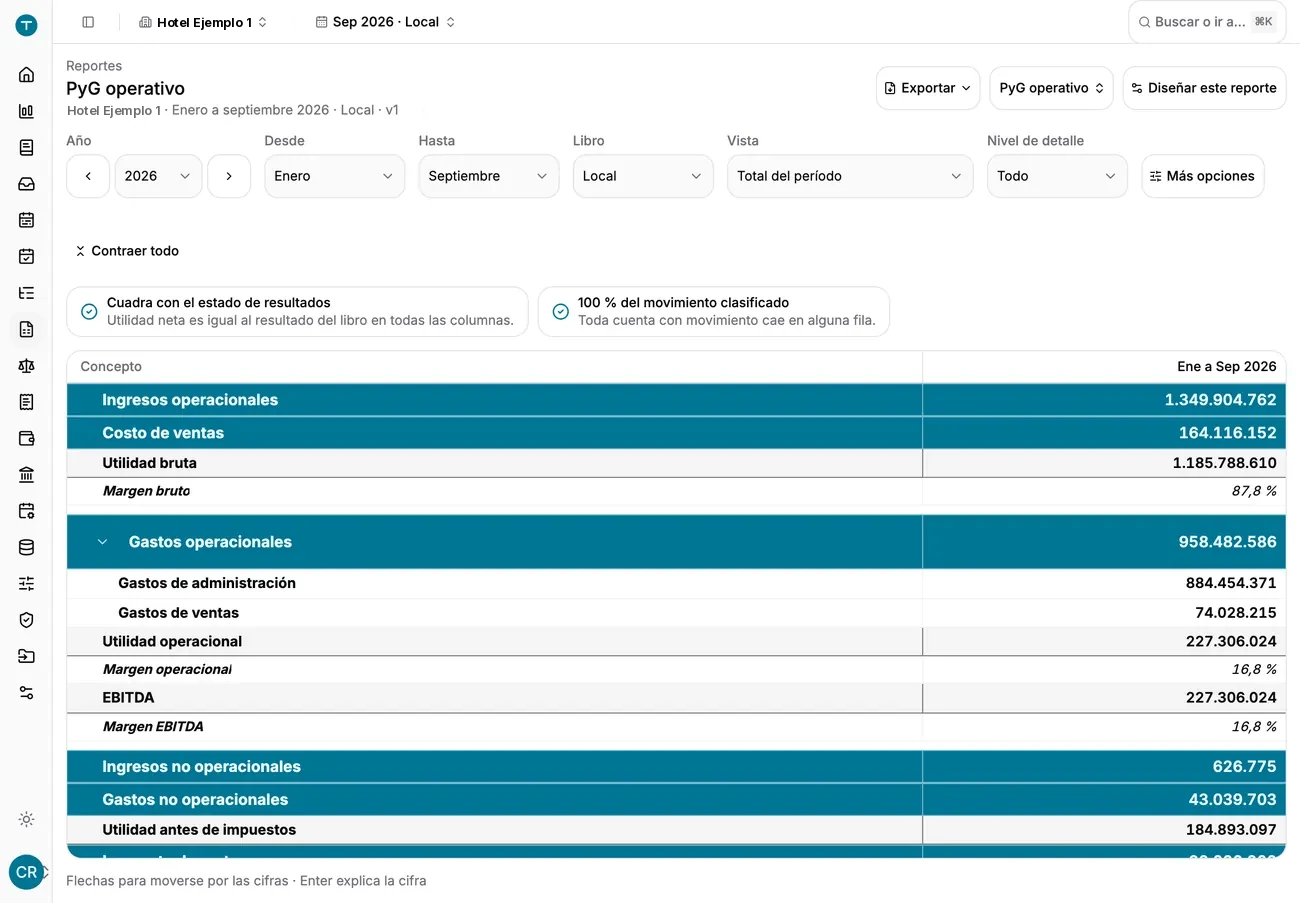This screenshot has height=903, width=1300.
Task: Open the bar chart icon in sidebar
Action: click(27, 111)
